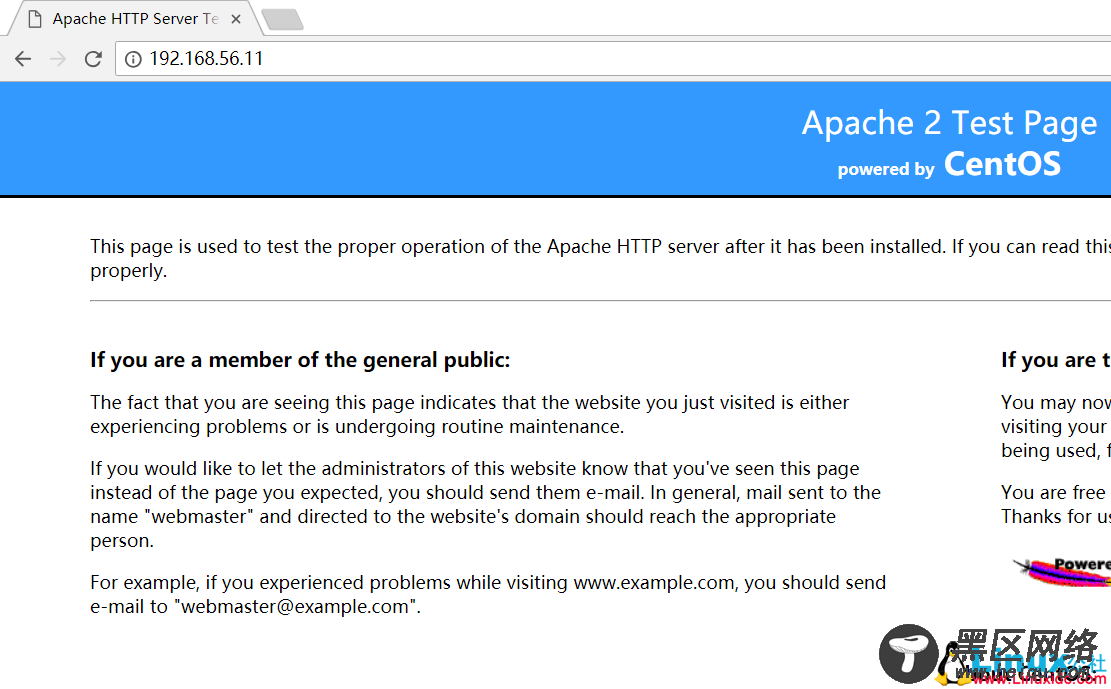Screen dimensions: 1111x689
Task: Reload the page with refresh icon
Action: (93, 59)
